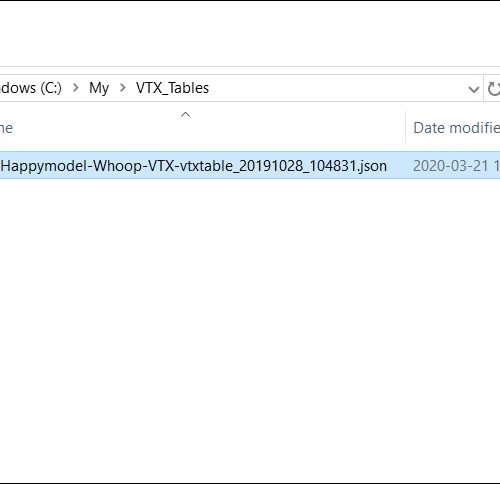The width and height of the screenshot is (500, 484).
Task: Click the divider left of Date modified header
Action: tap(406, 127)
